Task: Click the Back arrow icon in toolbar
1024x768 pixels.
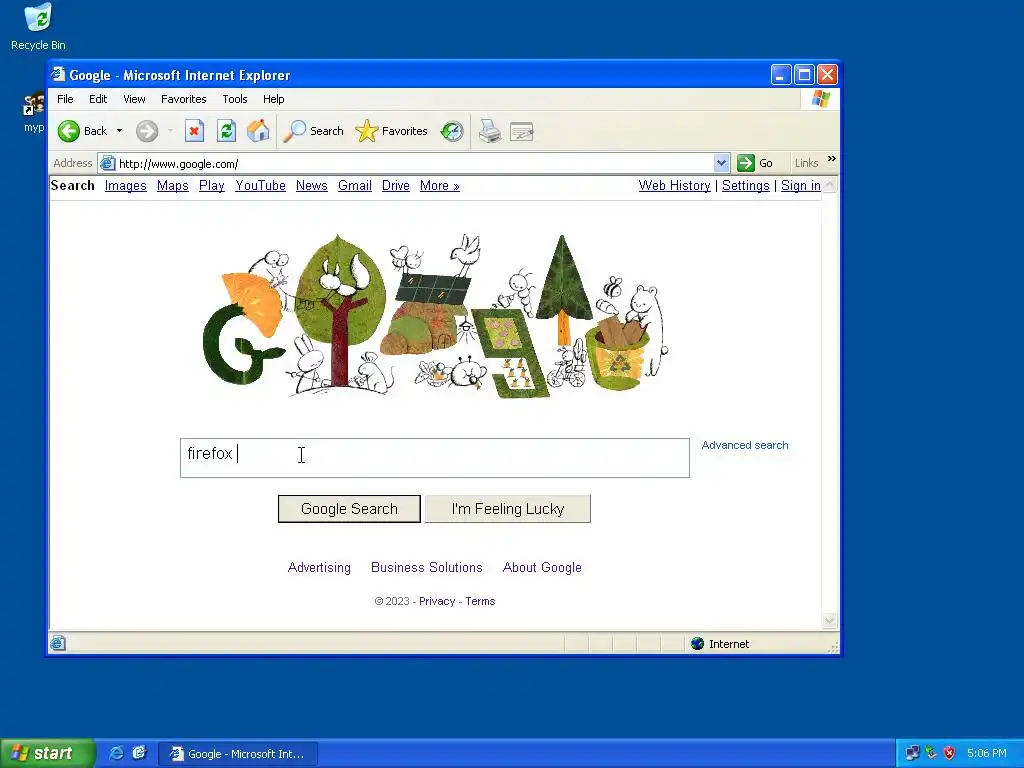Action: [69, 131]
